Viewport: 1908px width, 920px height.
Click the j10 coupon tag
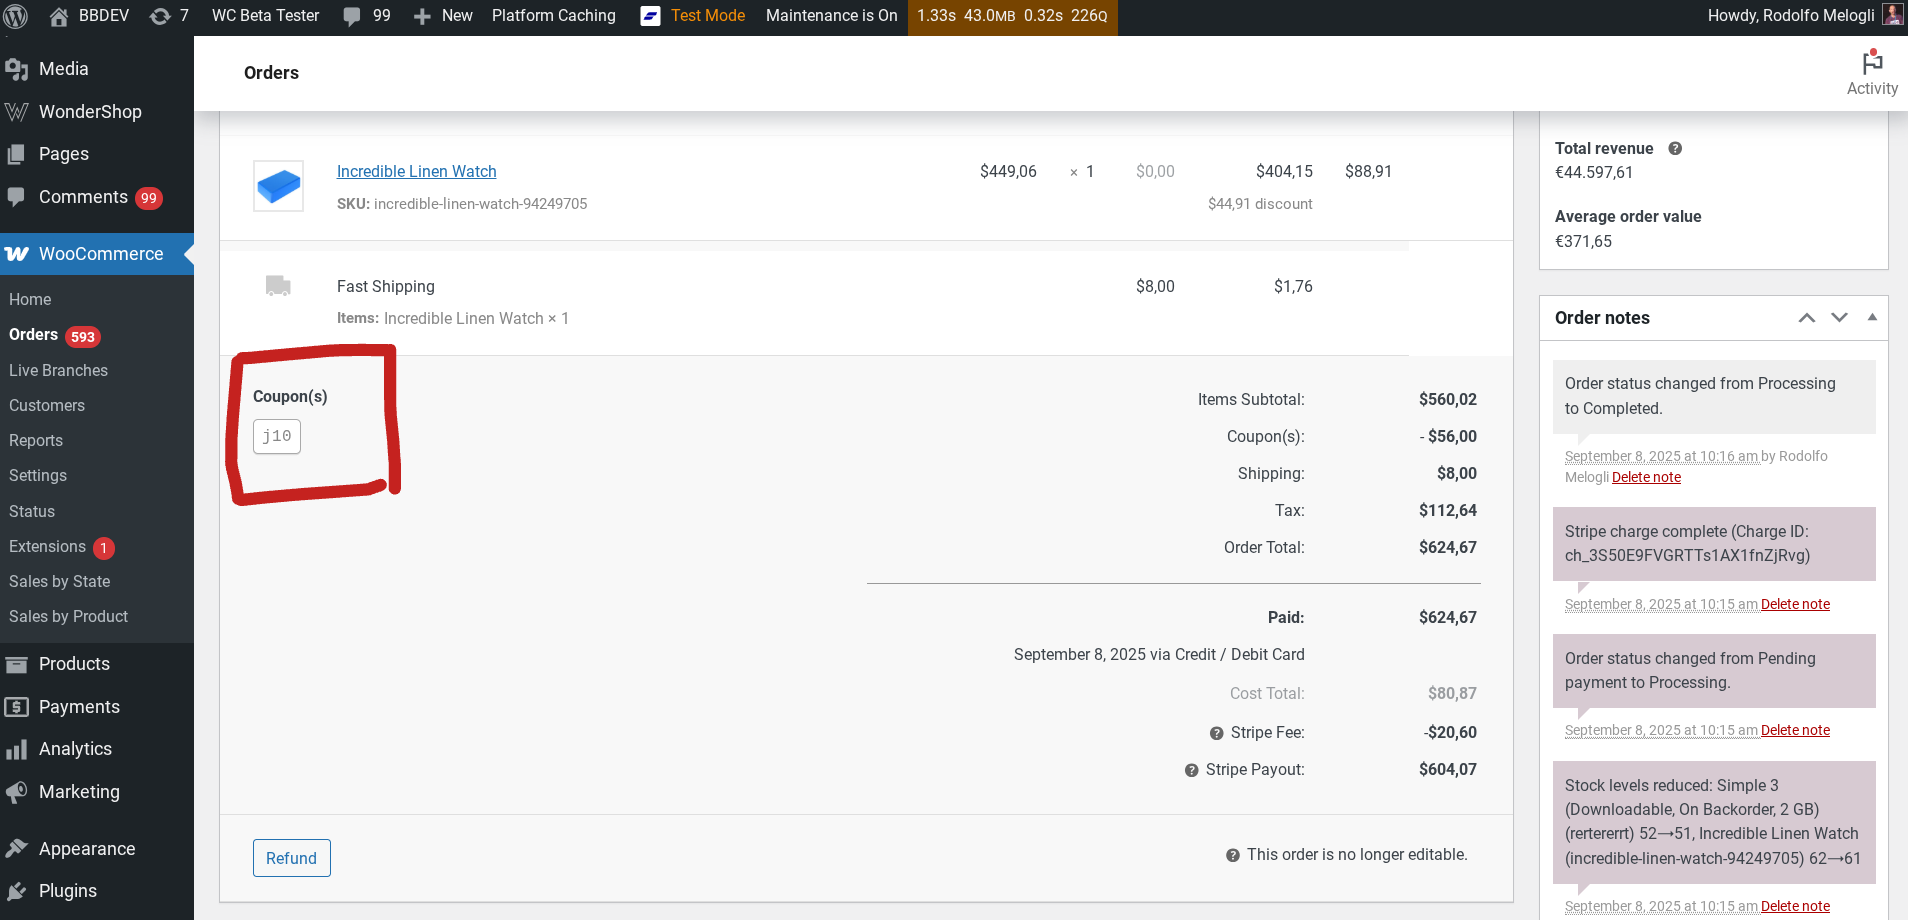click(277, 436)
